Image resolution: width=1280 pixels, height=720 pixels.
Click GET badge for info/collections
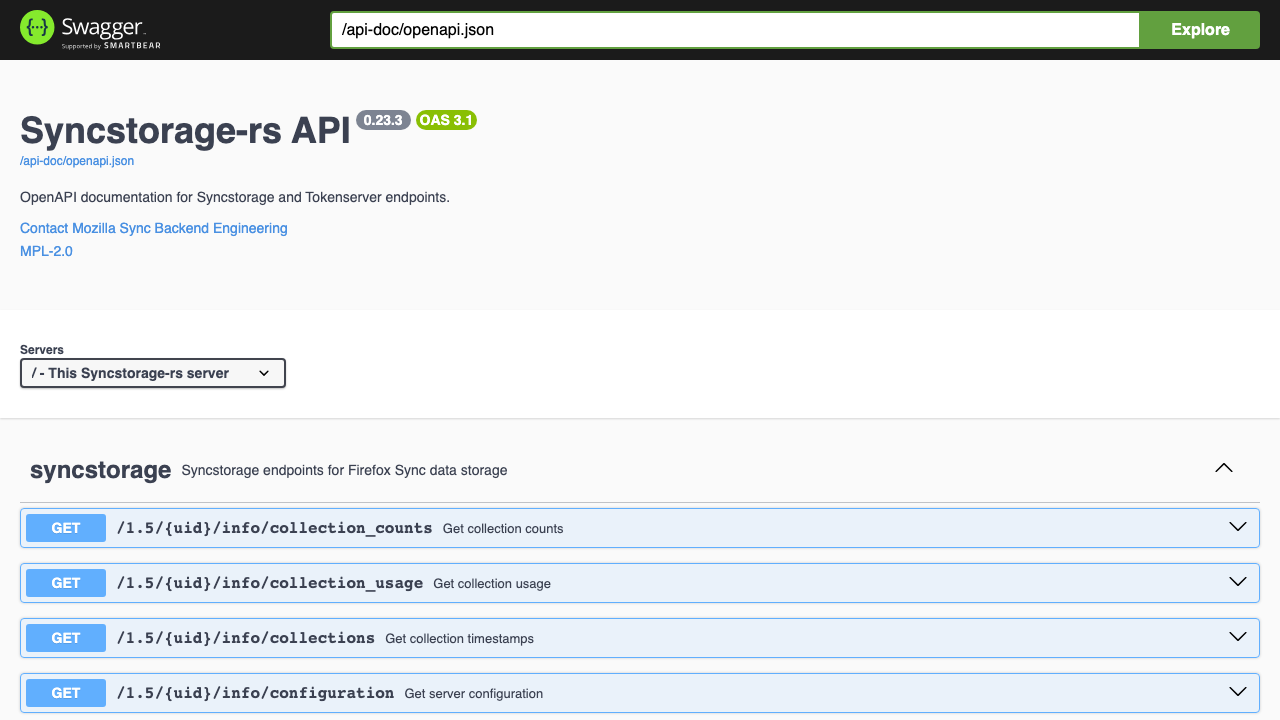(x=66, y=638)
